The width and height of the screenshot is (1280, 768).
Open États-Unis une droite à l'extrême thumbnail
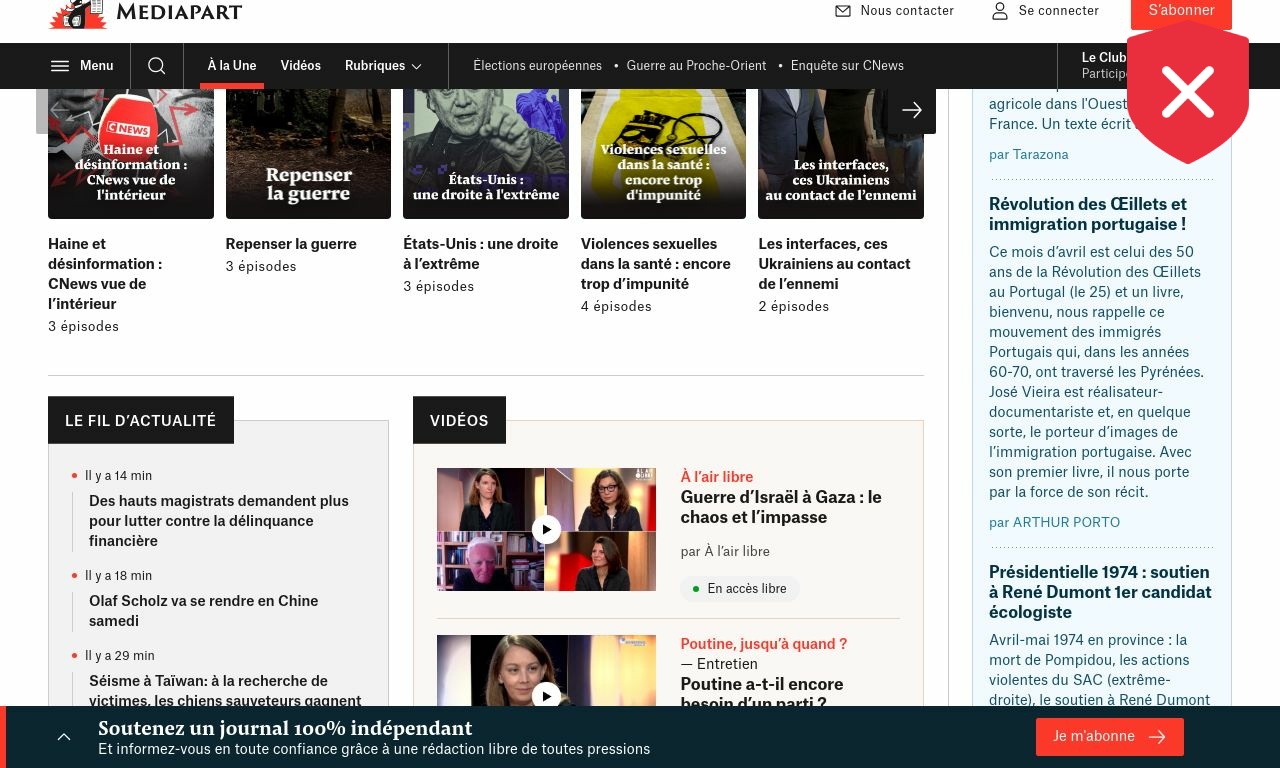coord(486,153)
